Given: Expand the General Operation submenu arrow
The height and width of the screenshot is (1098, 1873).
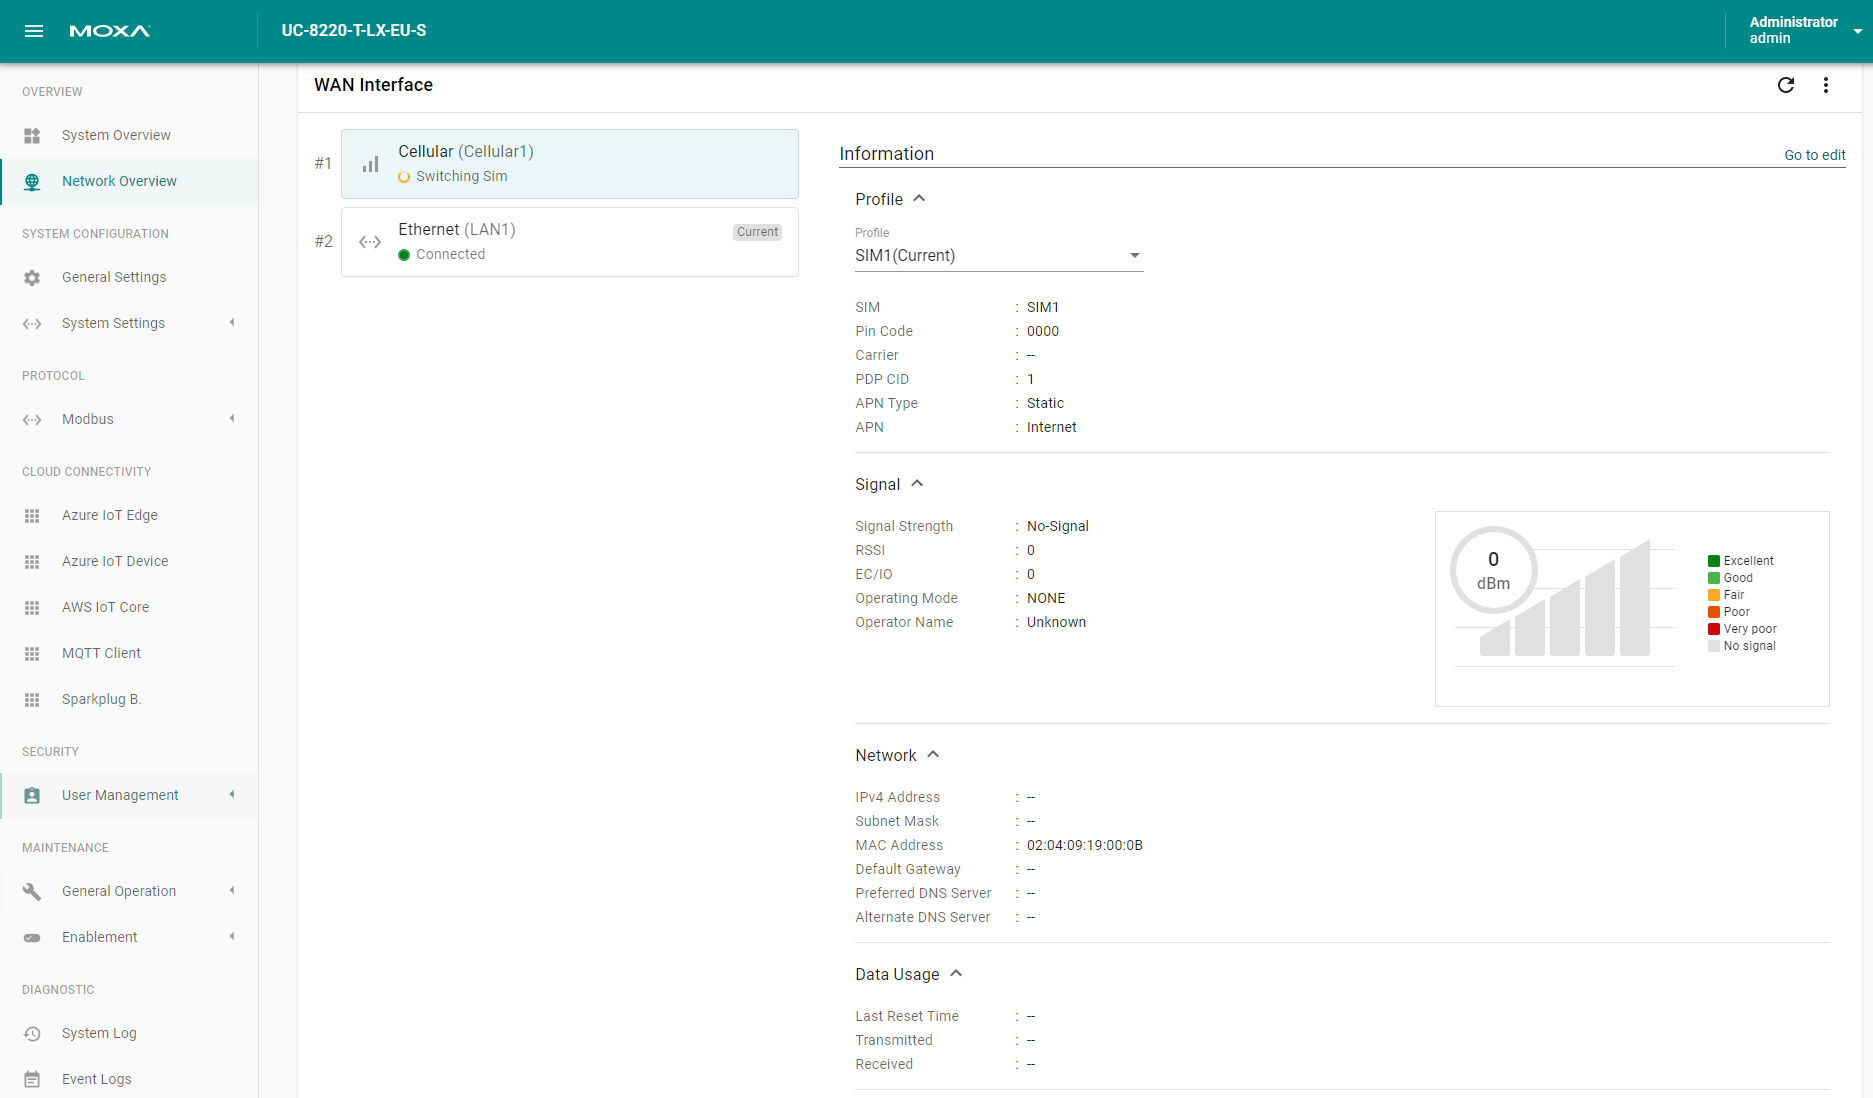Looking at the screenshot, I should tap(232, 890).
